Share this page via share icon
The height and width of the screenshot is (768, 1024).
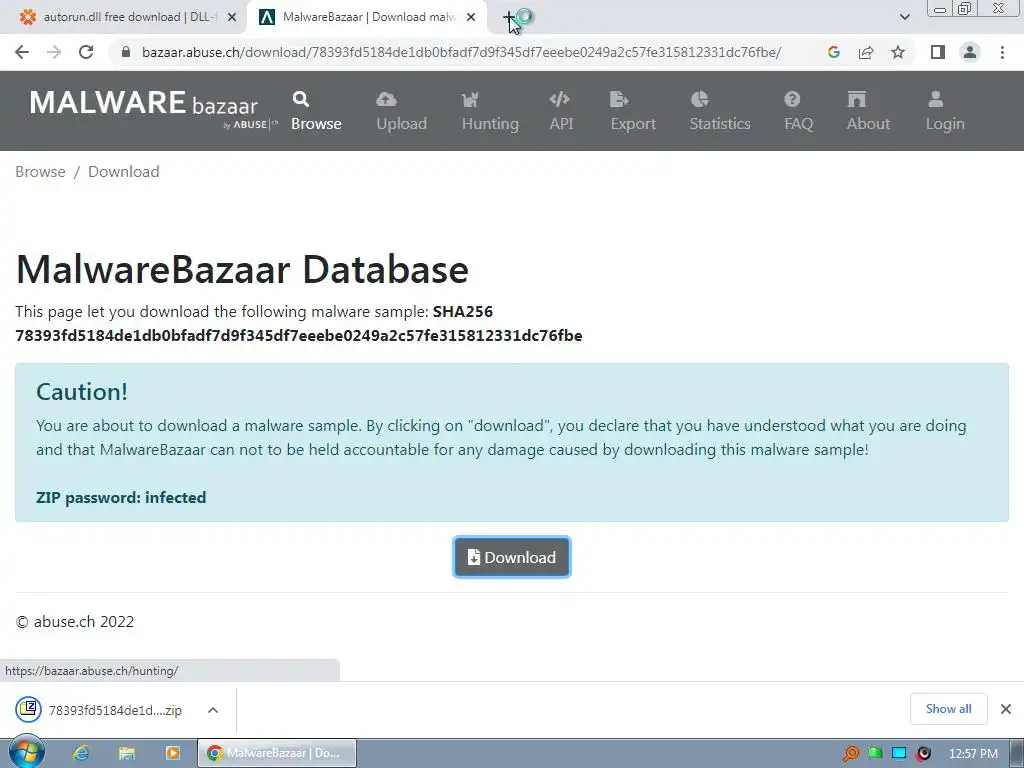click(x=866, y=52)
